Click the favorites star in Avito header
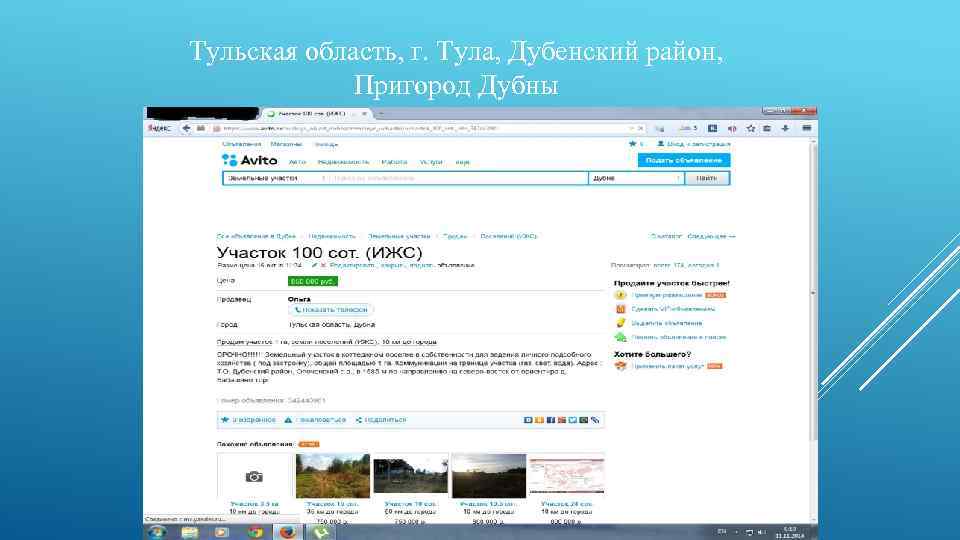This screenshot has height=540, width=960. [x=632, y=144]
